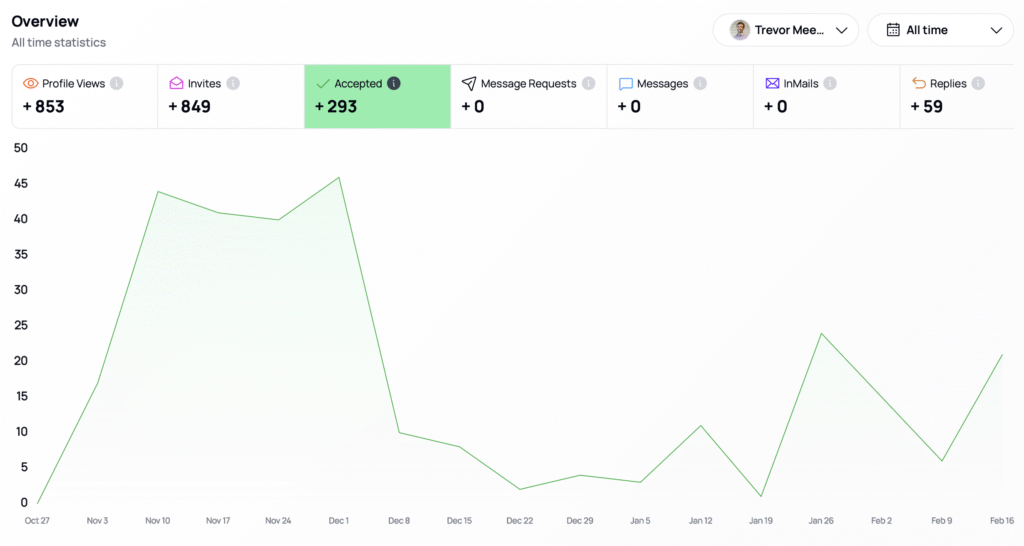Click the Dec 1 peak on the chart
This screenshot has width=1024, height=546.
[340, 178]
